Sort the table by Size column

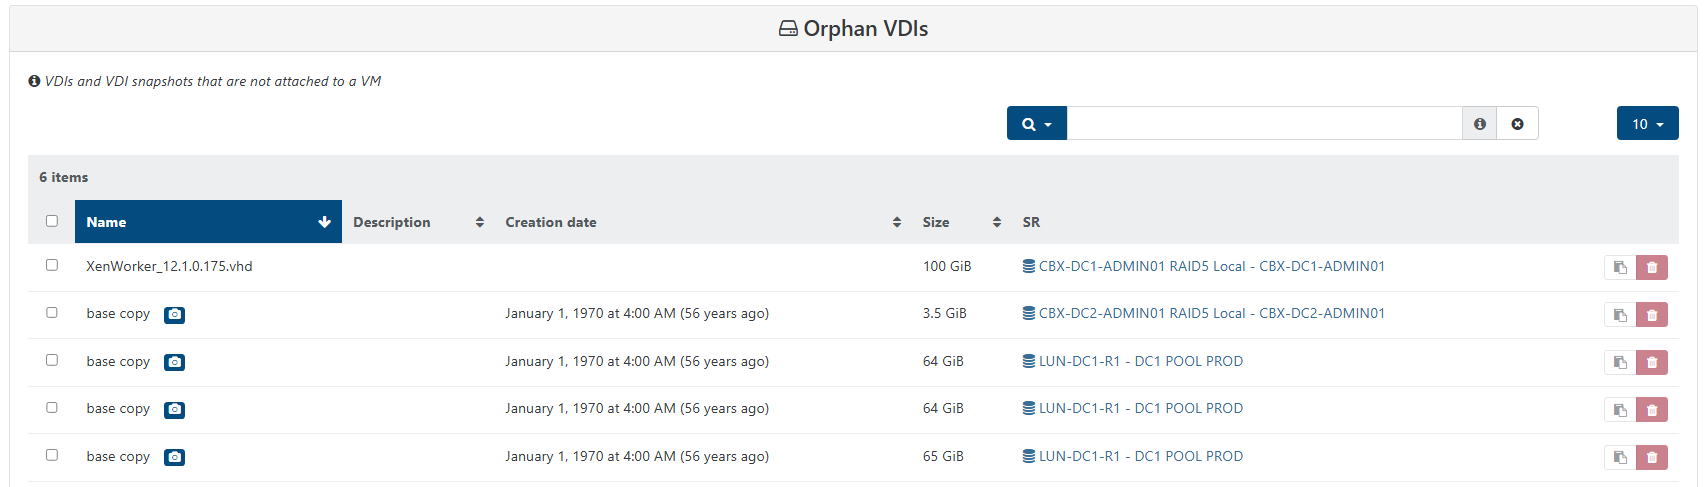[960, 222]
